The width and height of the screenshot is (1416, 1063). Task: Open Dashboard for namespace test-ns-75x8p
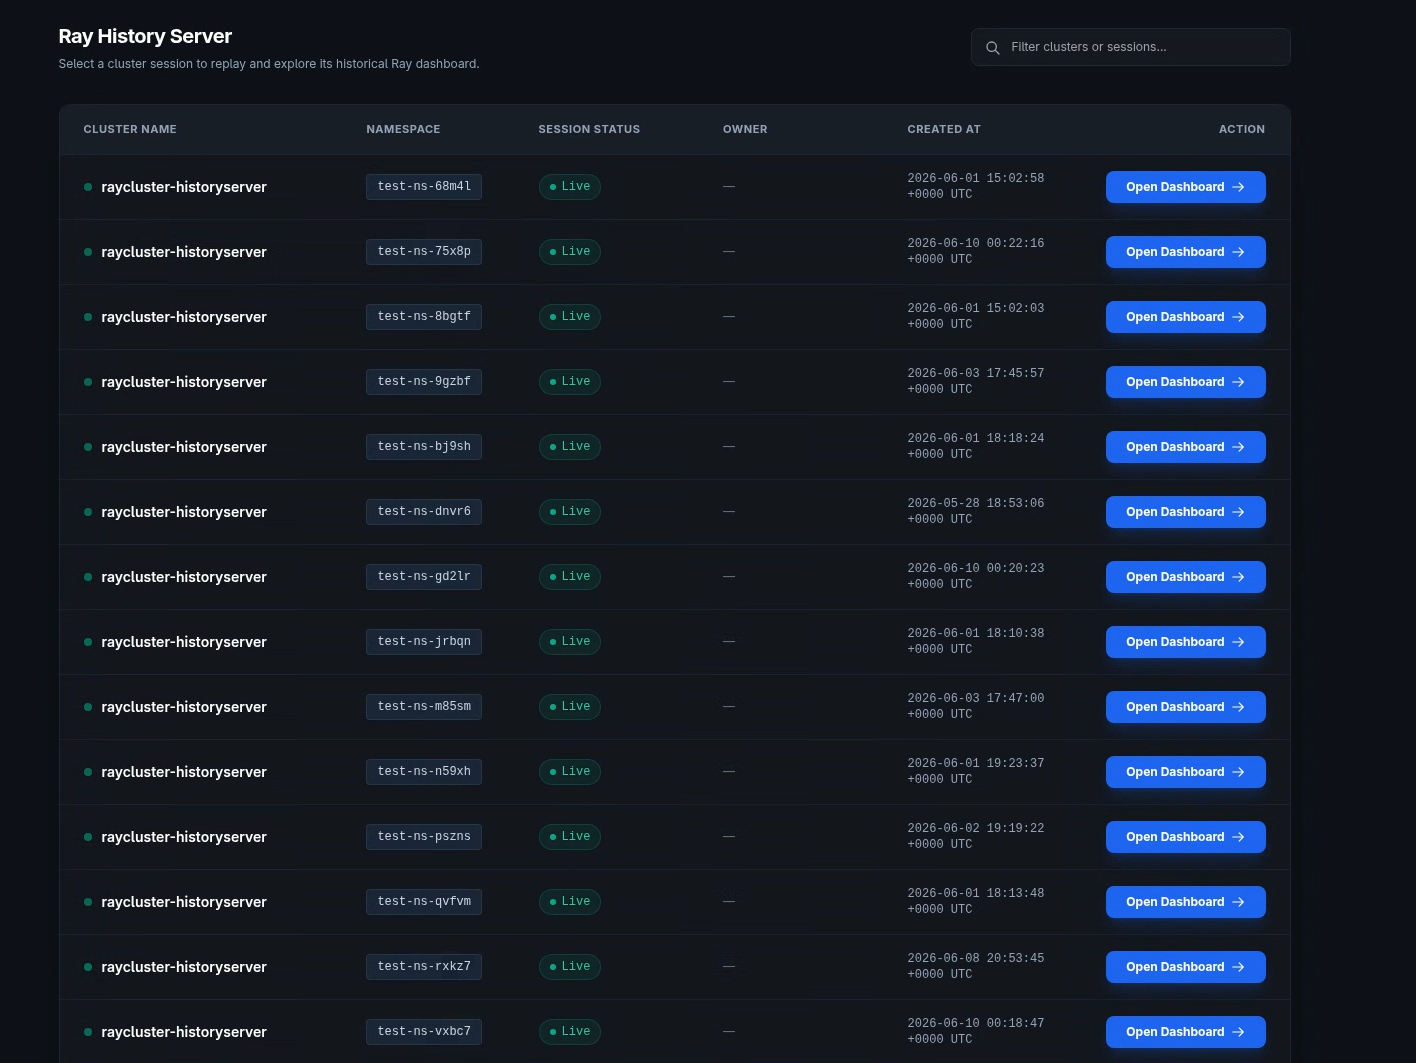click(x=1185, y=252)
